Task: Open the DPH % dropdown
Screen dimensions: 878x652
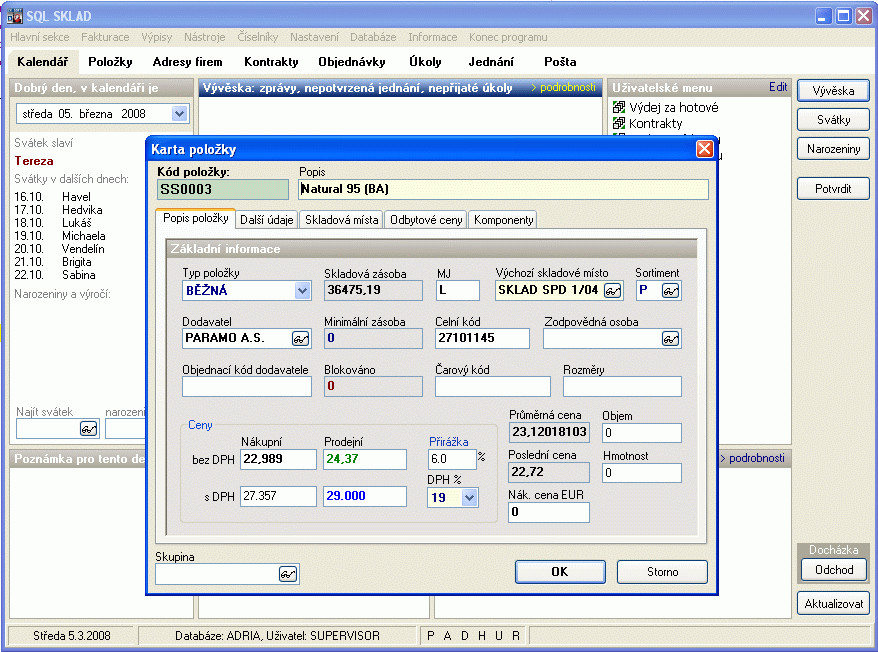Action: 468,497
